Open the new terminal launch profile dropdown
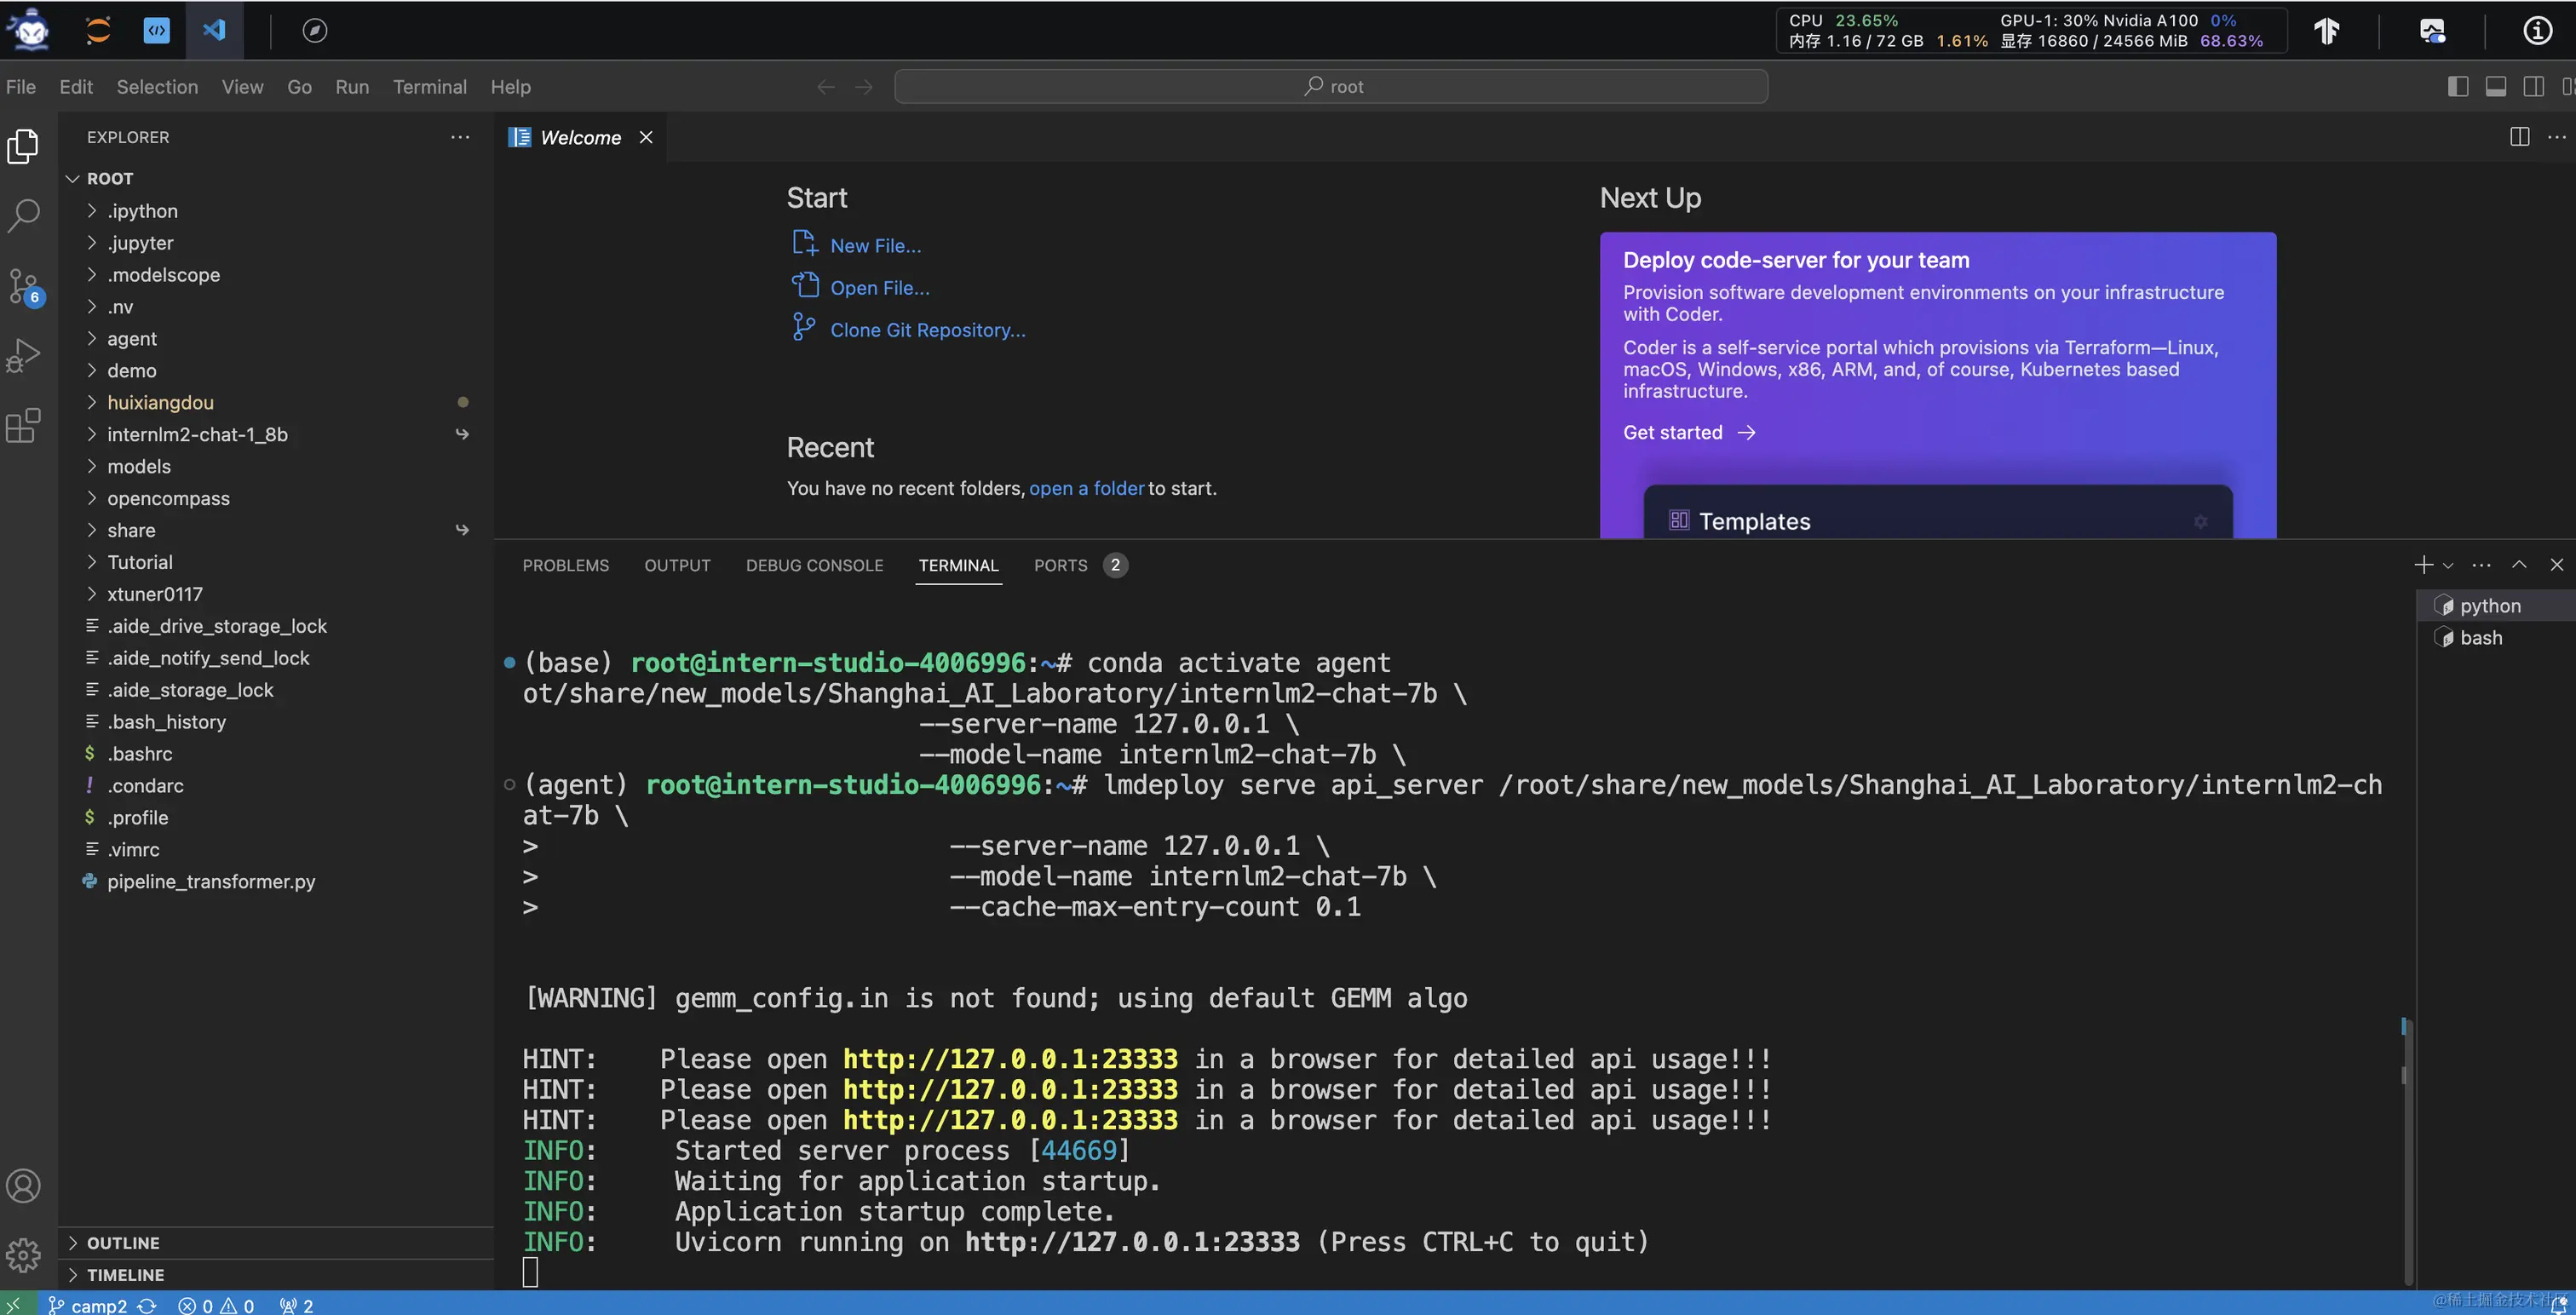The height and width of the screenshot is (1315, 2576). pyautogui.click(x=2448, y=566)
